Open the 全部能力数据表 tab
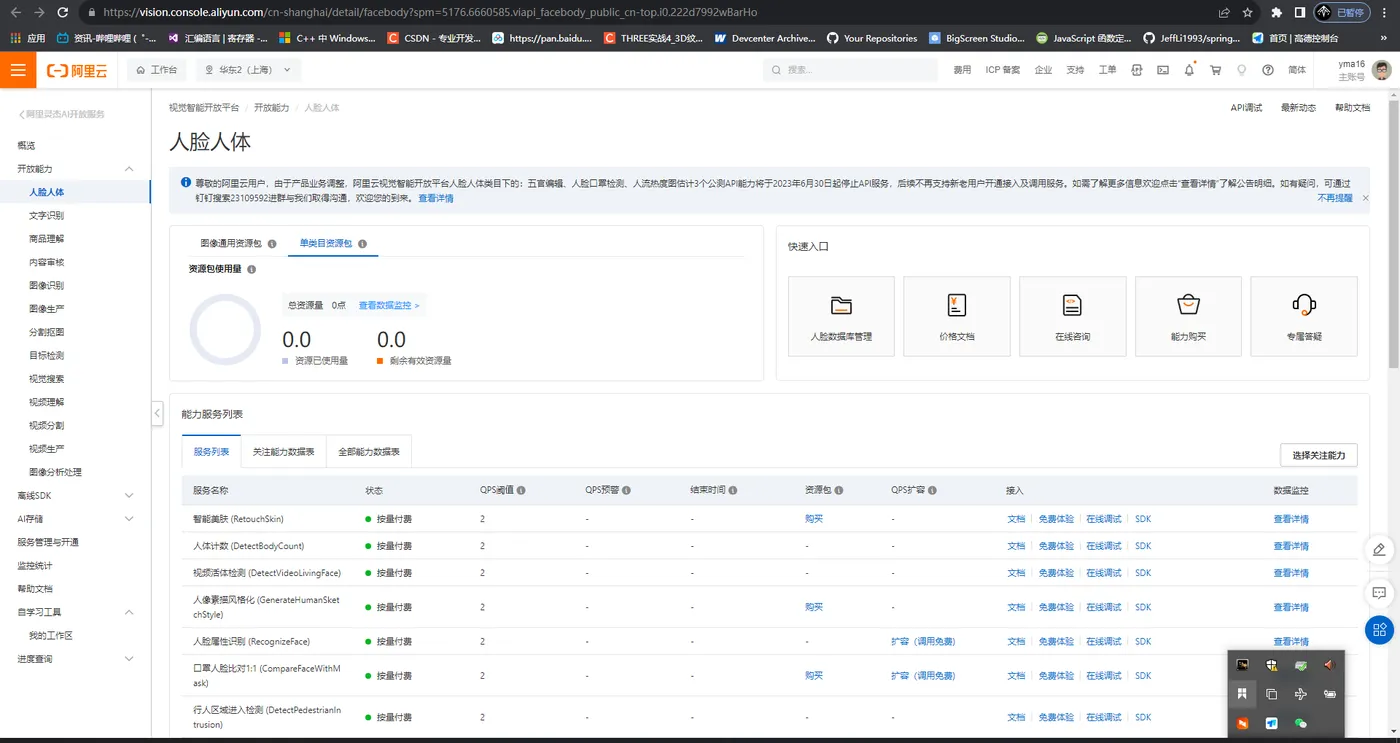Image resolution: width=1400 pixels, height=743 pixels. coord(369,452)
